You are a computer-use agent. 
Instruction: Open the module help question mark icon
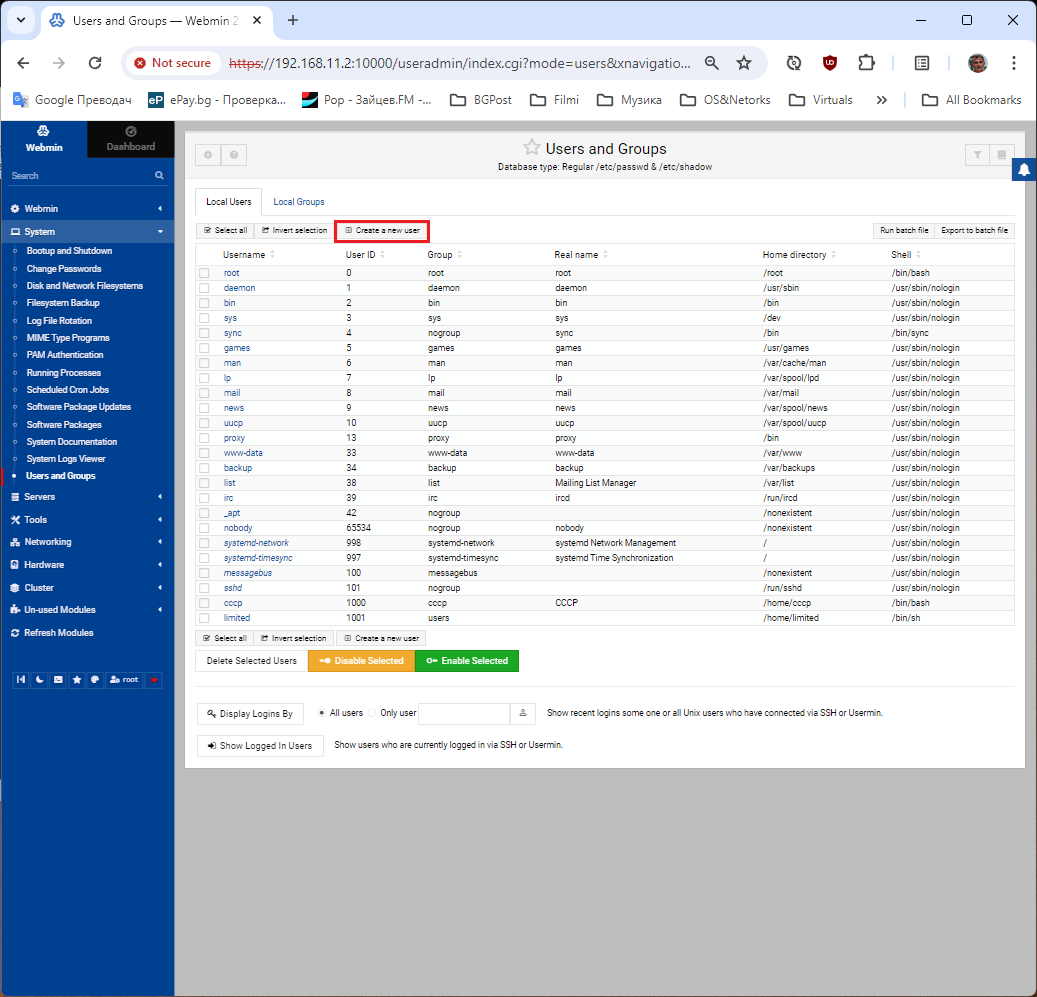pos(234,155)
